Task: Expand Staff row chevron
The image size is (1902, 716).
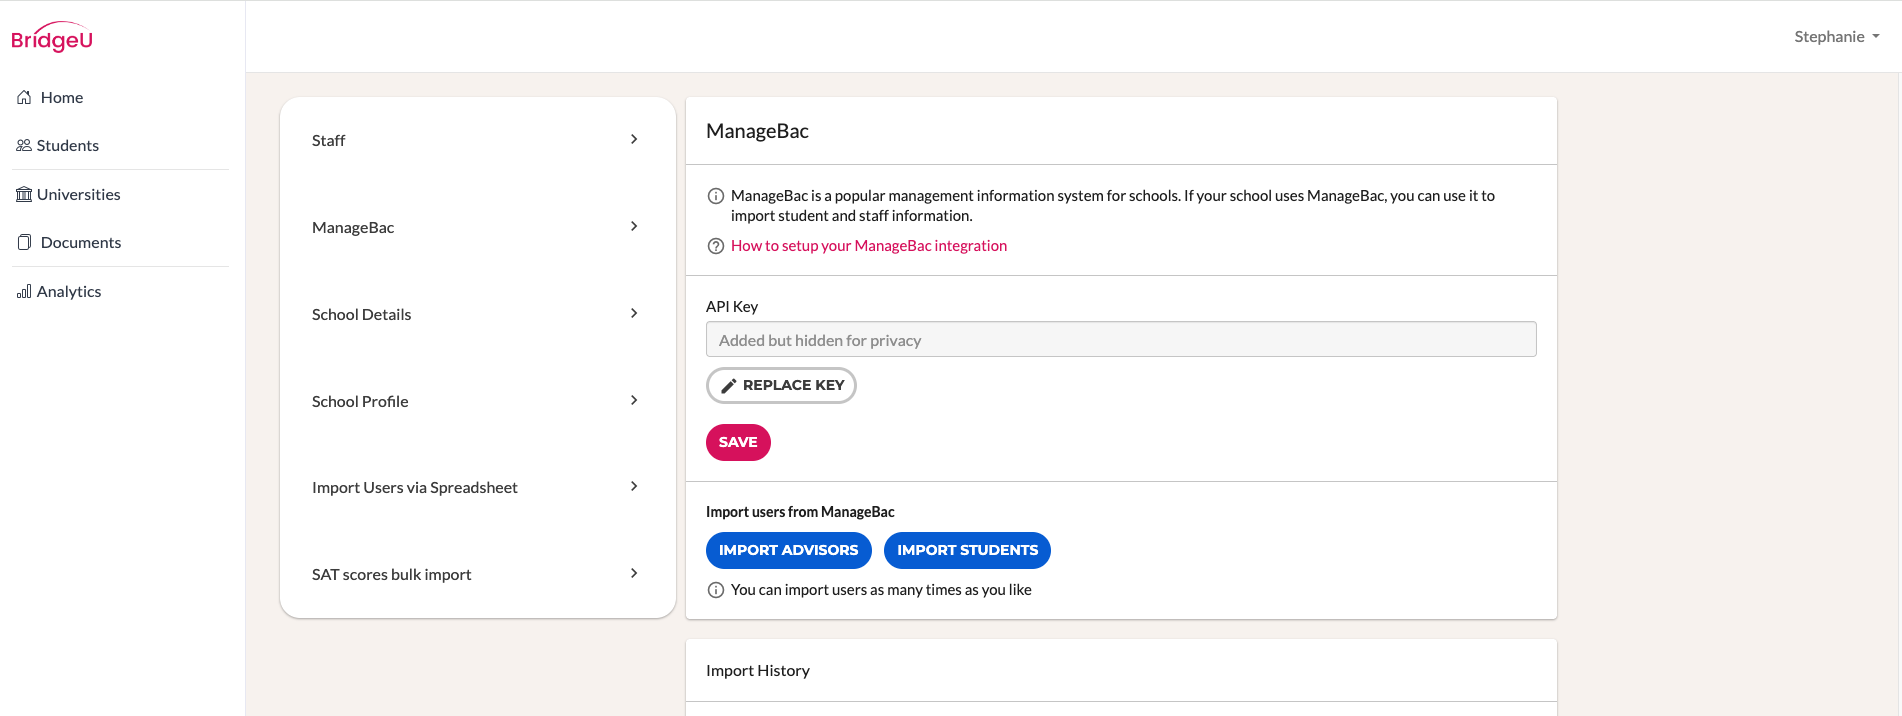Action: [634, 139]
